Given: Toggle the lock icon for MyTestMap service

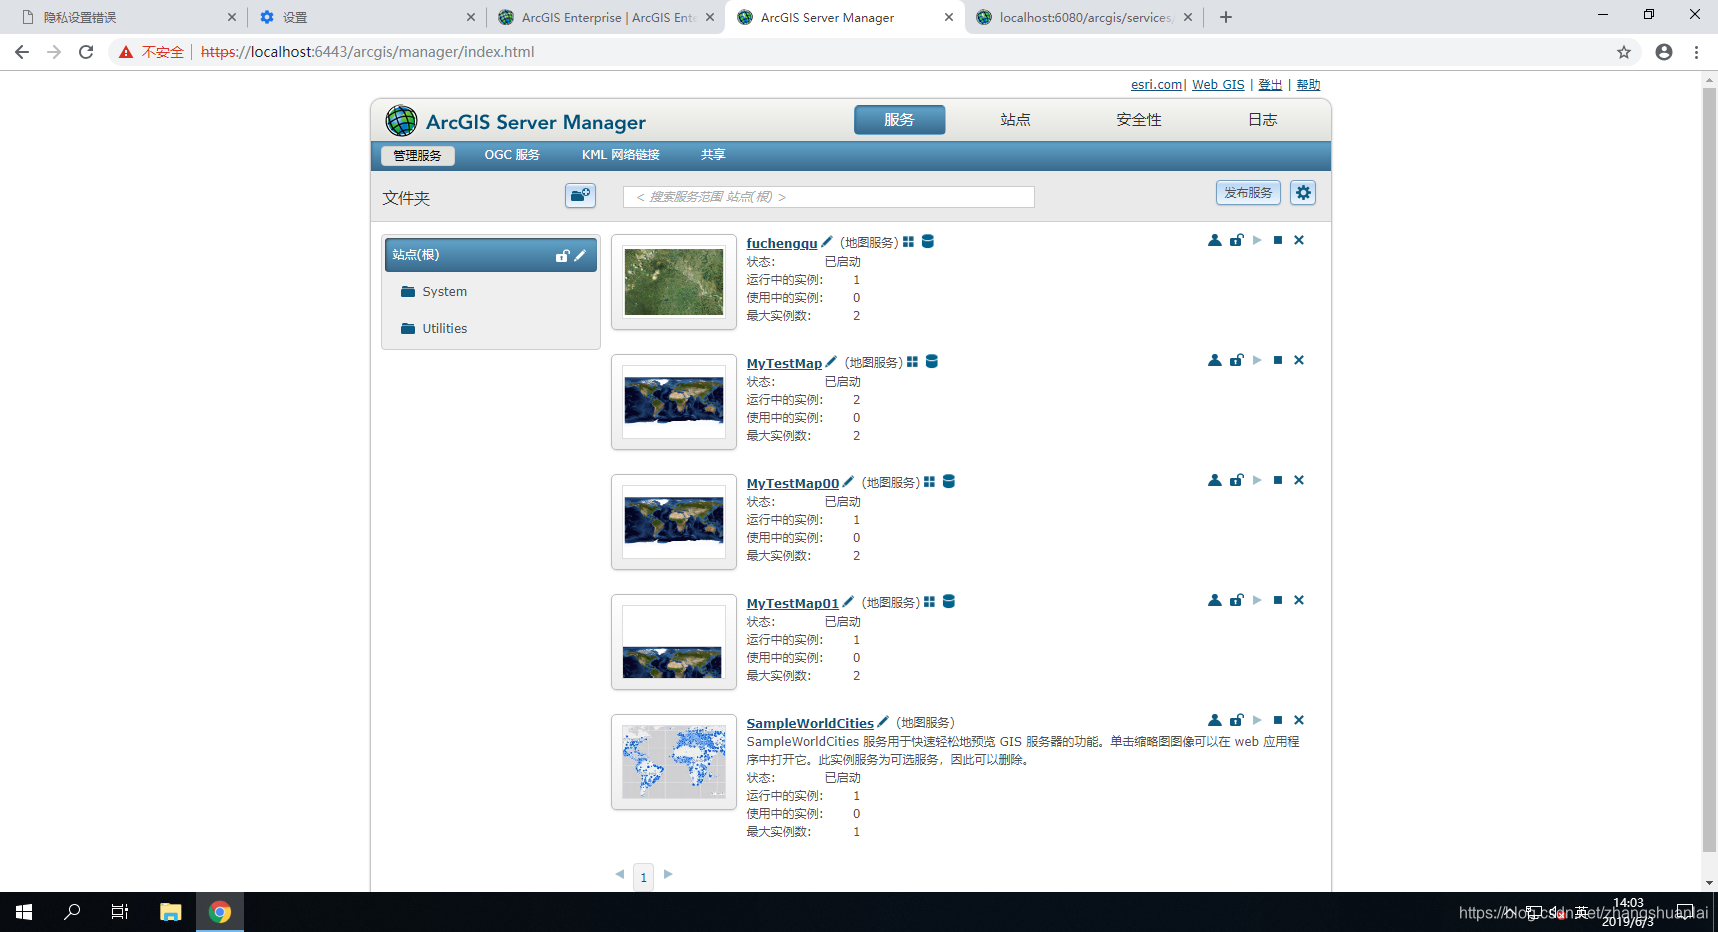Looking at the screenshot, I should tap(1237, 360).
